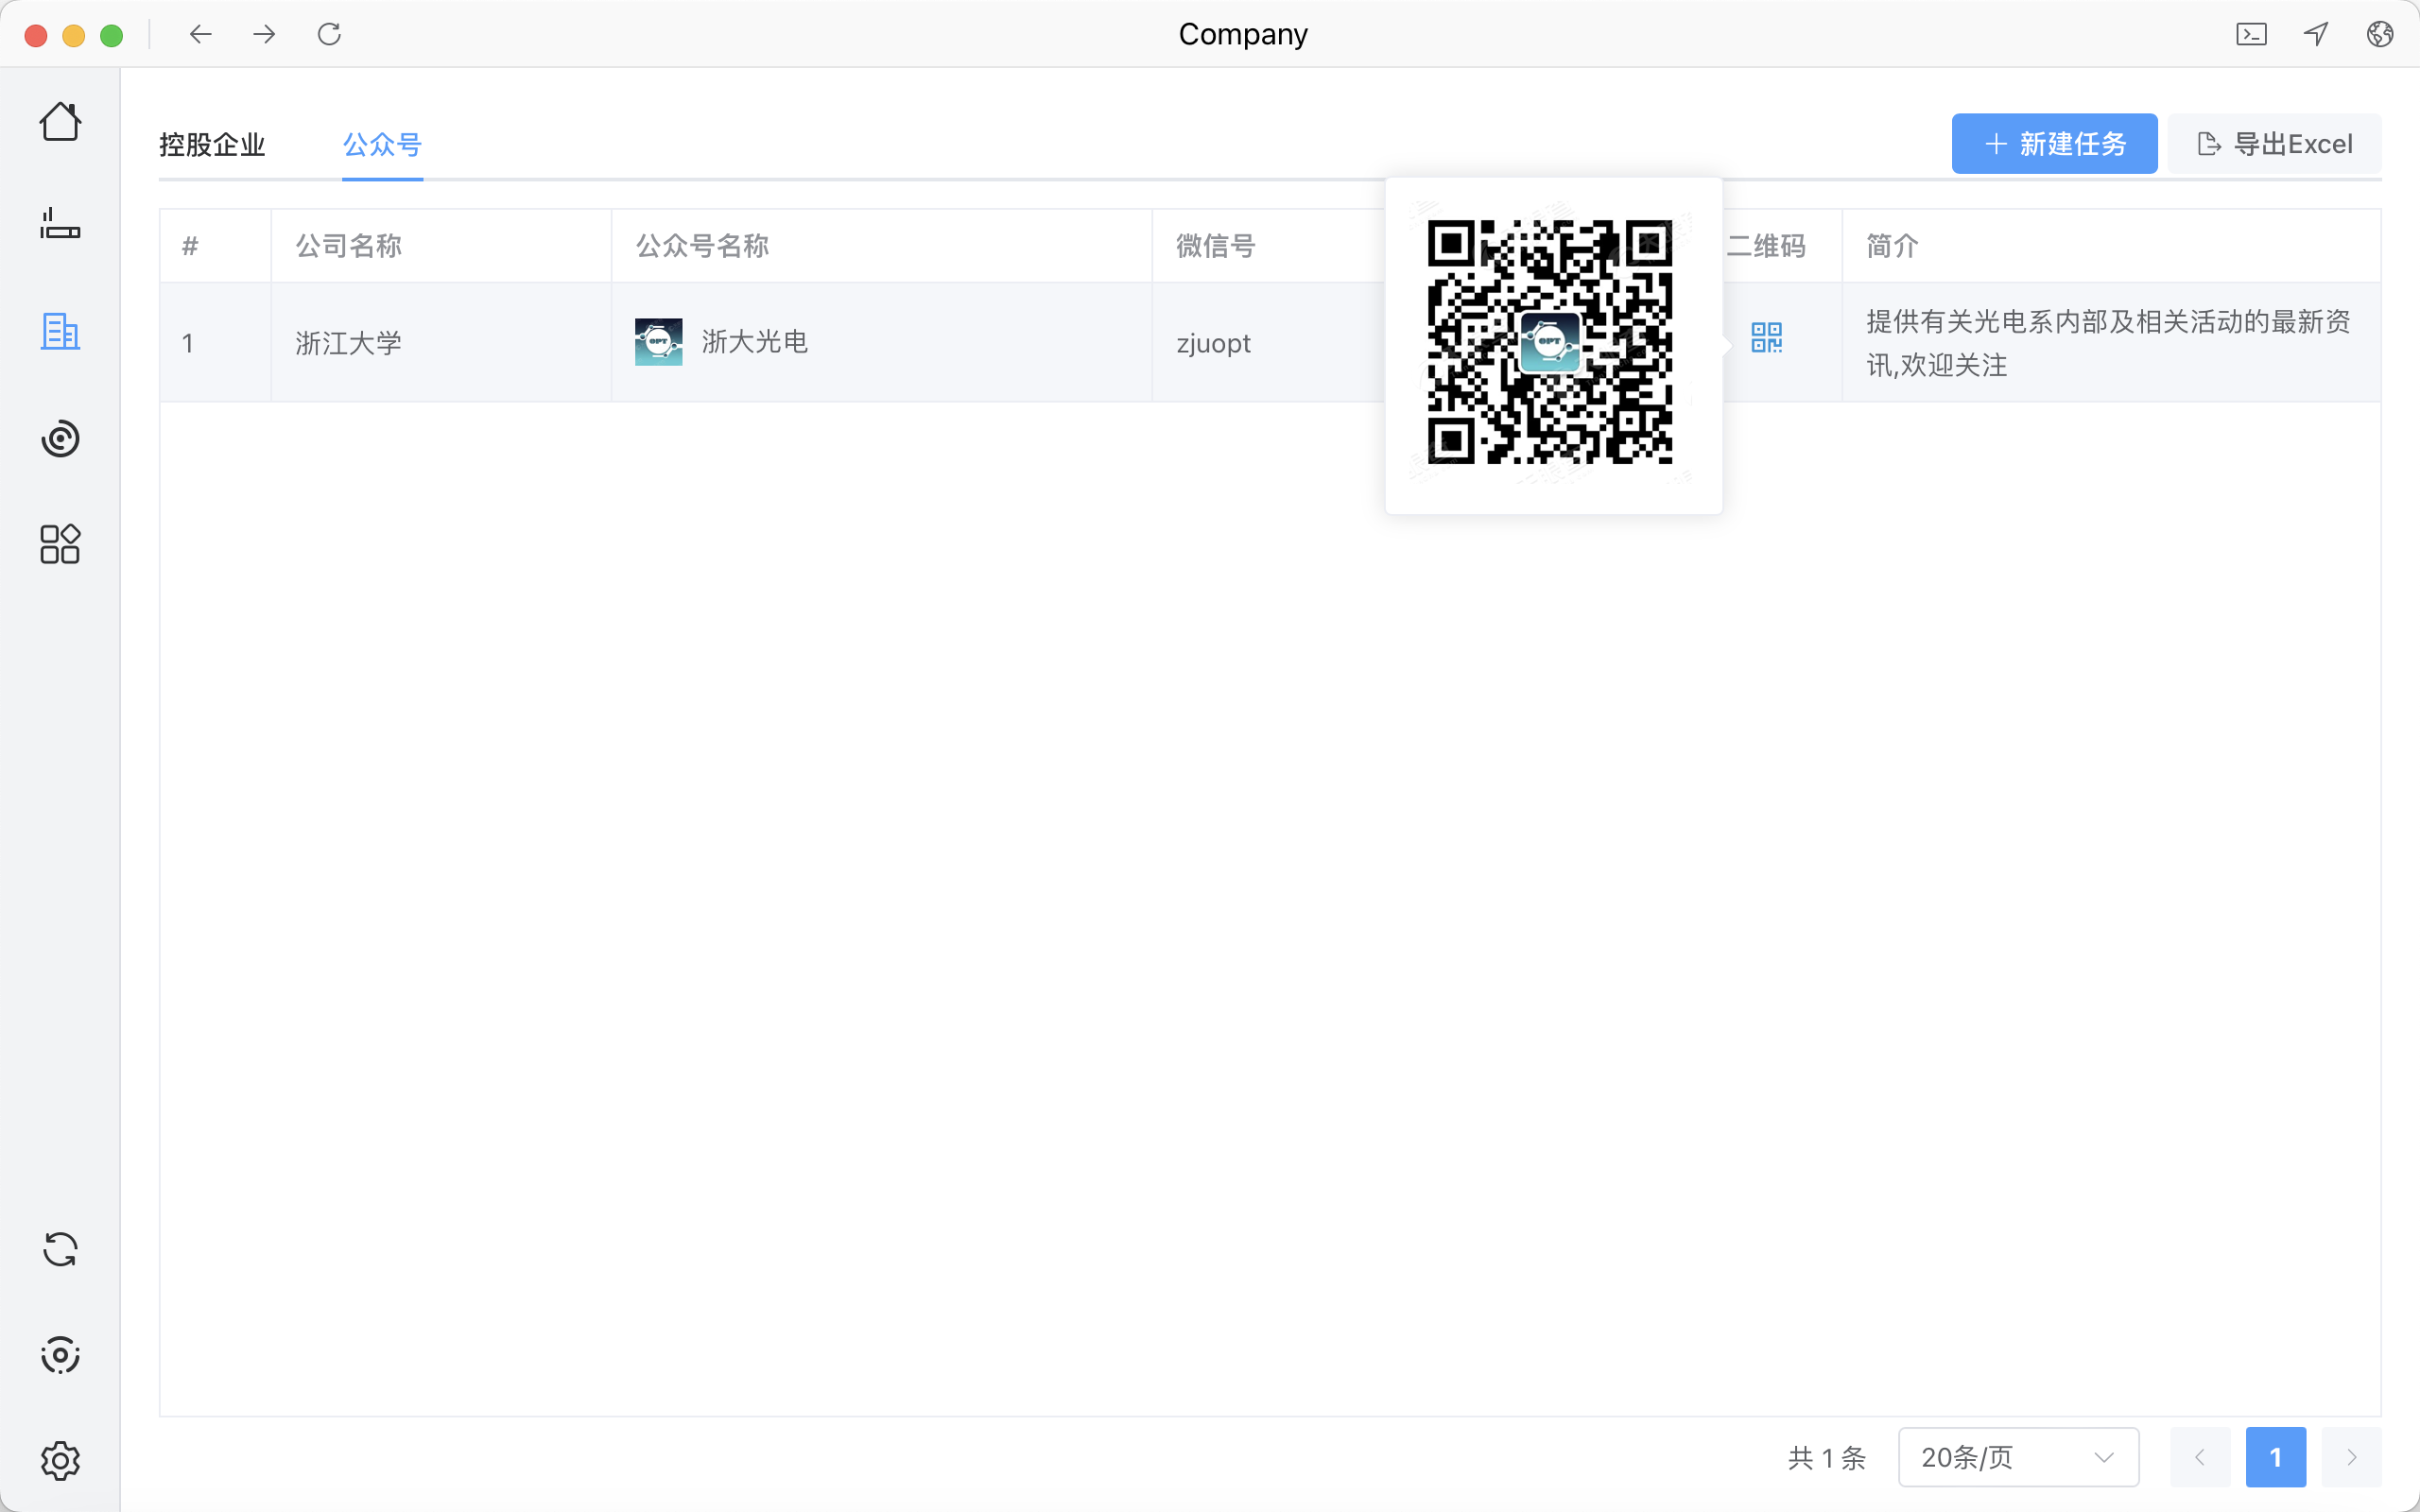Click the QR code icon in row
The height and width of the screenshot is (1512, 2420).
(x=1766, y=338)
